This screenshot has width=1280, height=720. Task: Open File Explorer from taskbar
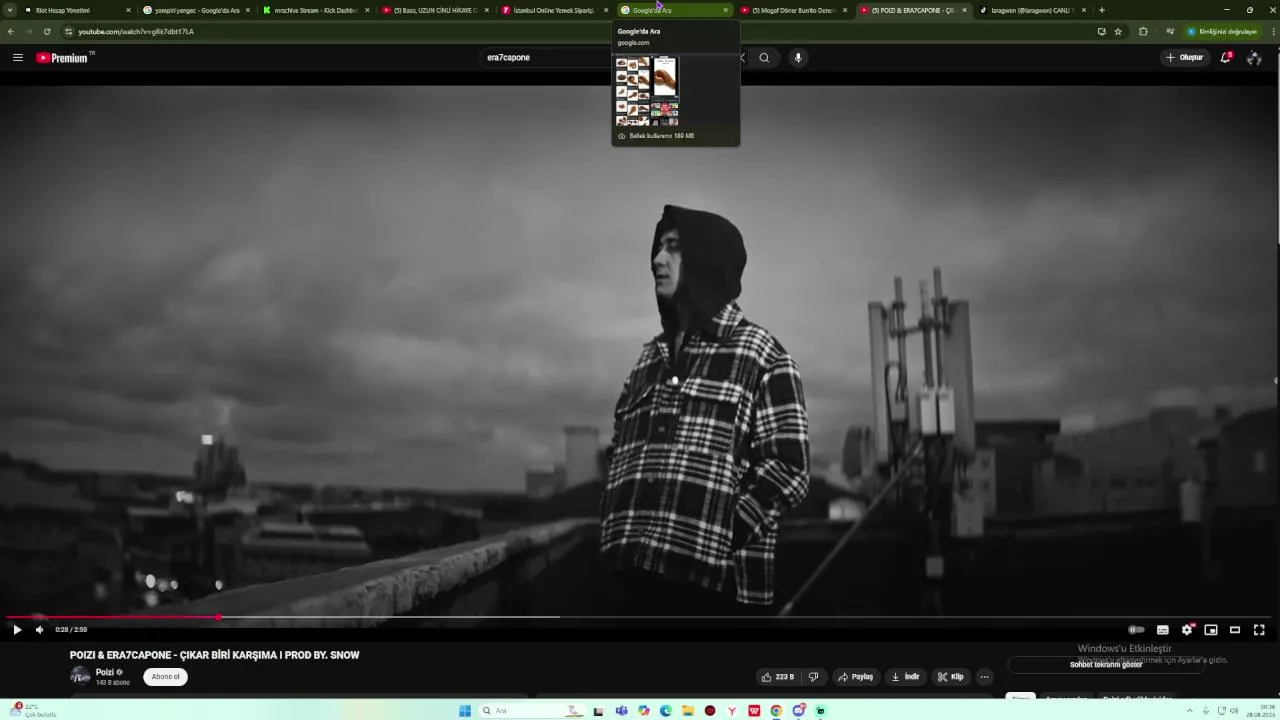688,711
